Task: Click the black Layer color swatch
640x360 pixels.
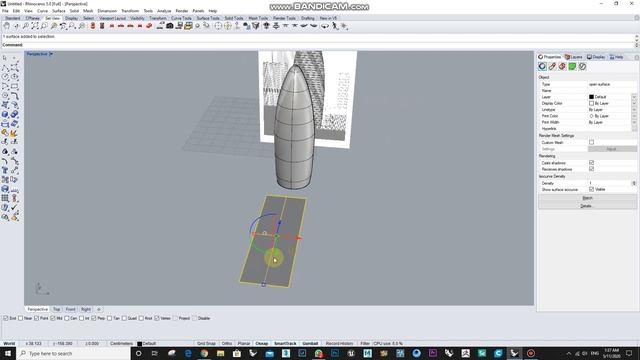Action: (x=591, y=97)
